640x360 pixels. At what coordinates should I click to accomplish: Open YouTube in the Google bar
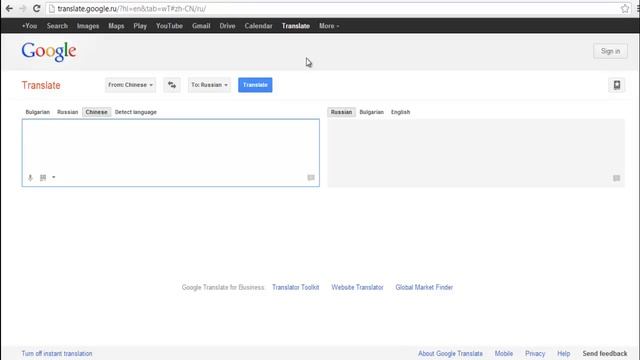pos(169,26)
